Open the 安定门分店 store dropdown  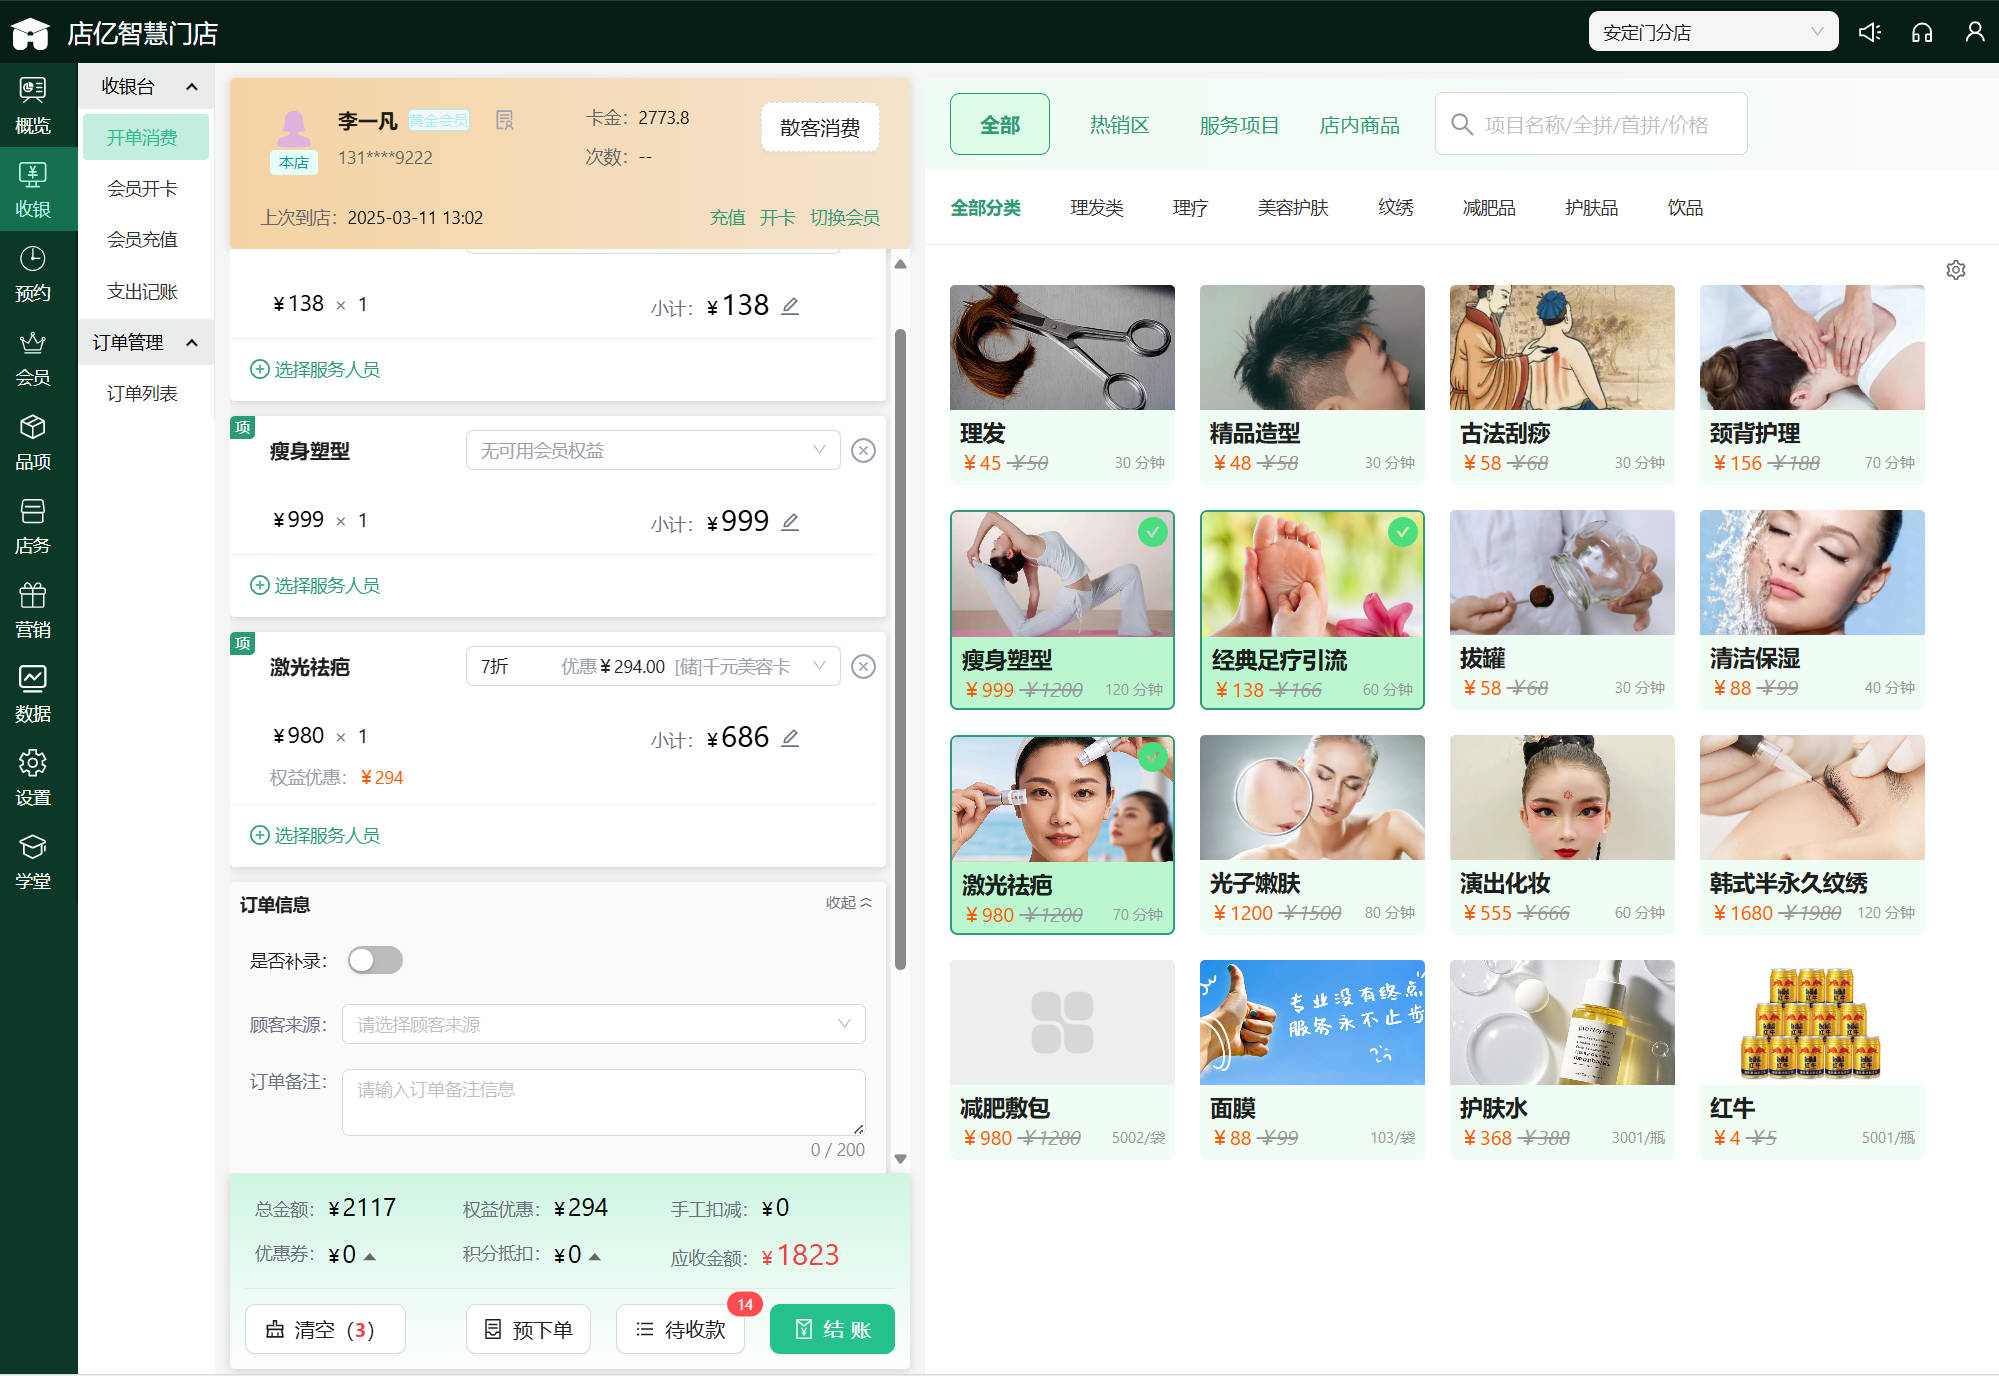coord(1712,32)
